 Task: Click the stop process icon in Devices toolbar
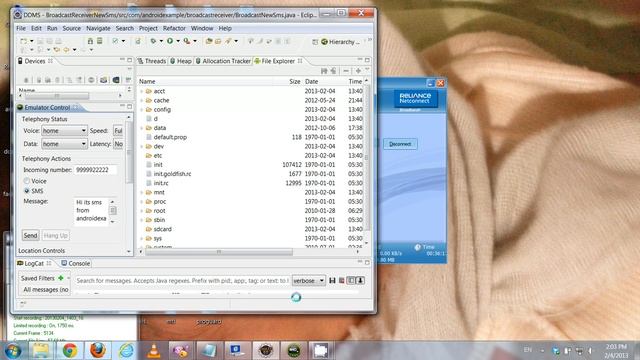(x=91, y=80)
